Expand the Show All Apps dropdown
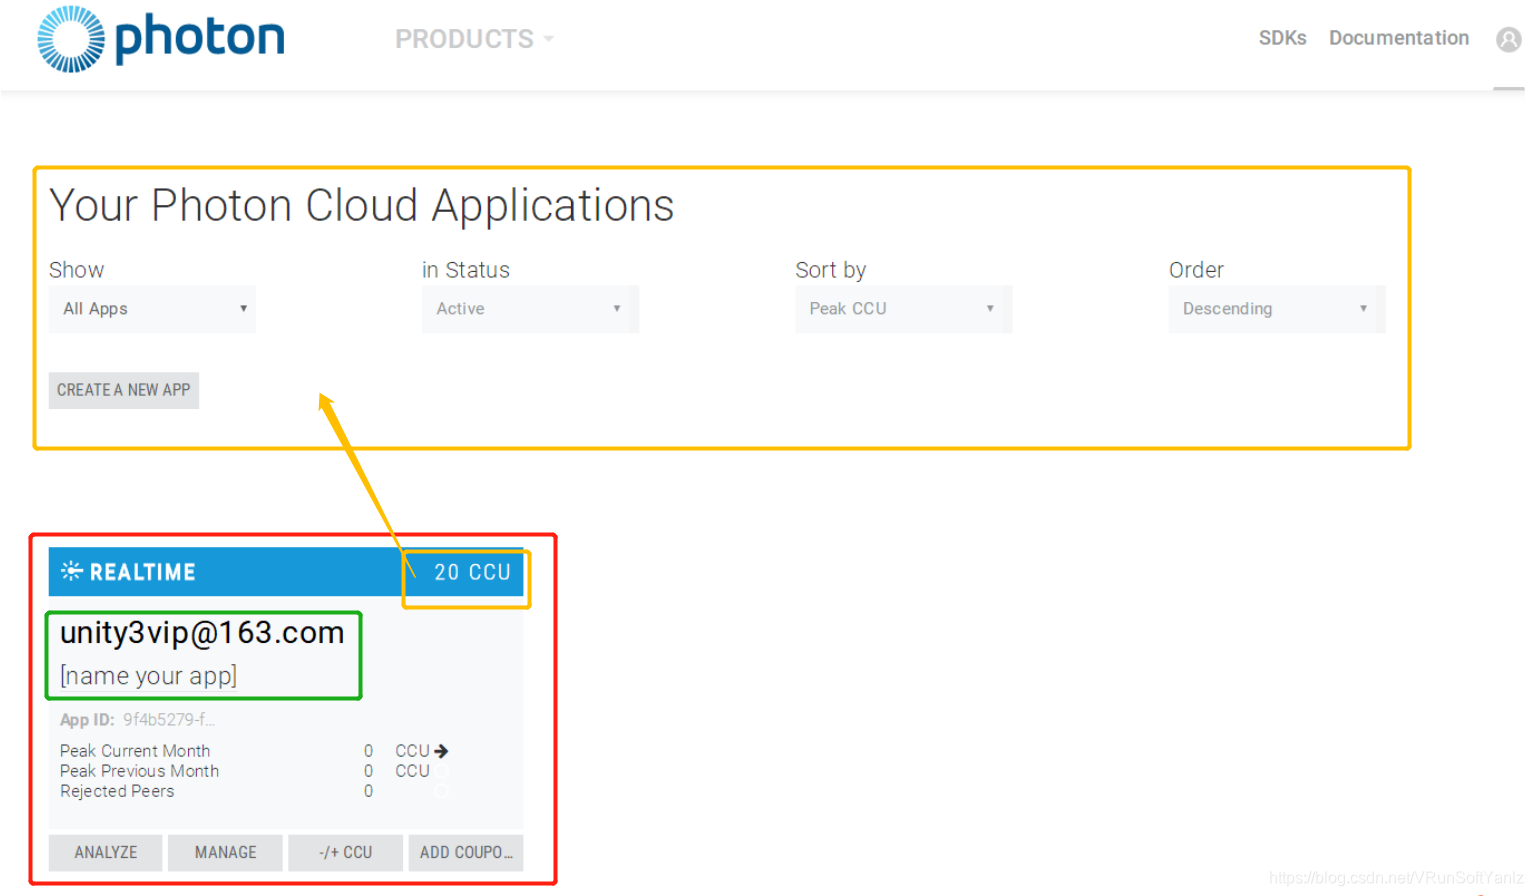 tap(152, 309)
